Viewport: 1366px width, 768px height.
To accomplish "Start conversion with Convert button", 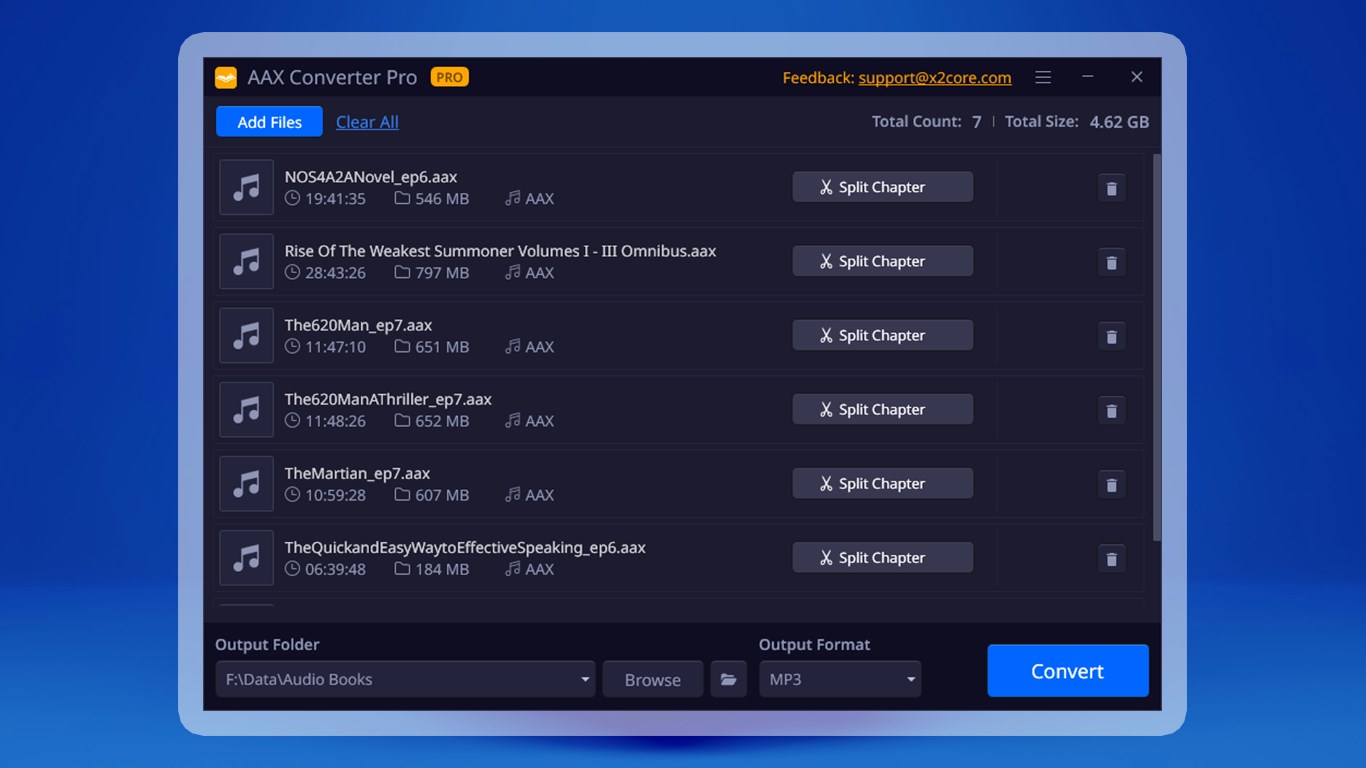I will pyautogui.click(x=1067, y=671).
